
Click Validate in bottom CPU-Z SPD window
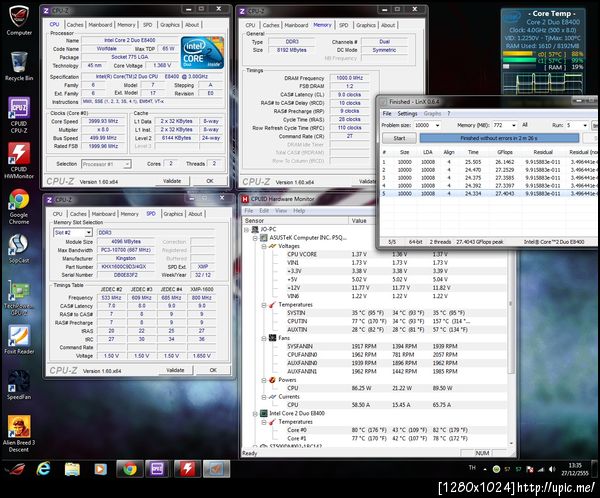point(175,370)
